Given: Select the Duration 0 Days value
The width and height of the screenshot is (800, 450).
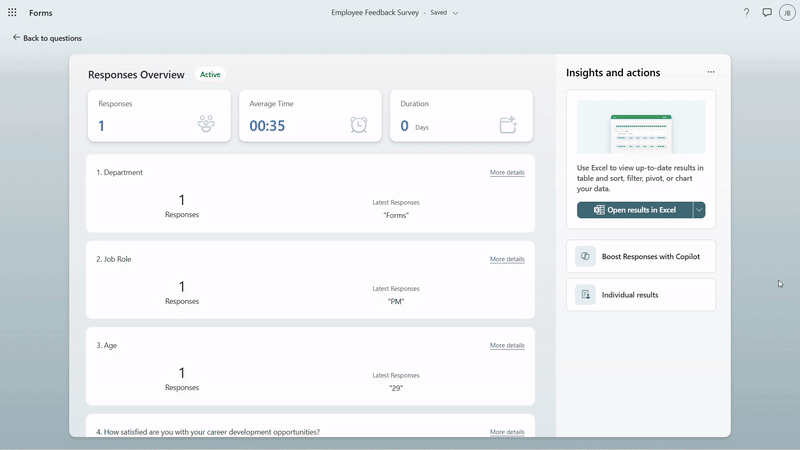Looking at the screenshot, I should pyautogui.click(x=414, y=126).
